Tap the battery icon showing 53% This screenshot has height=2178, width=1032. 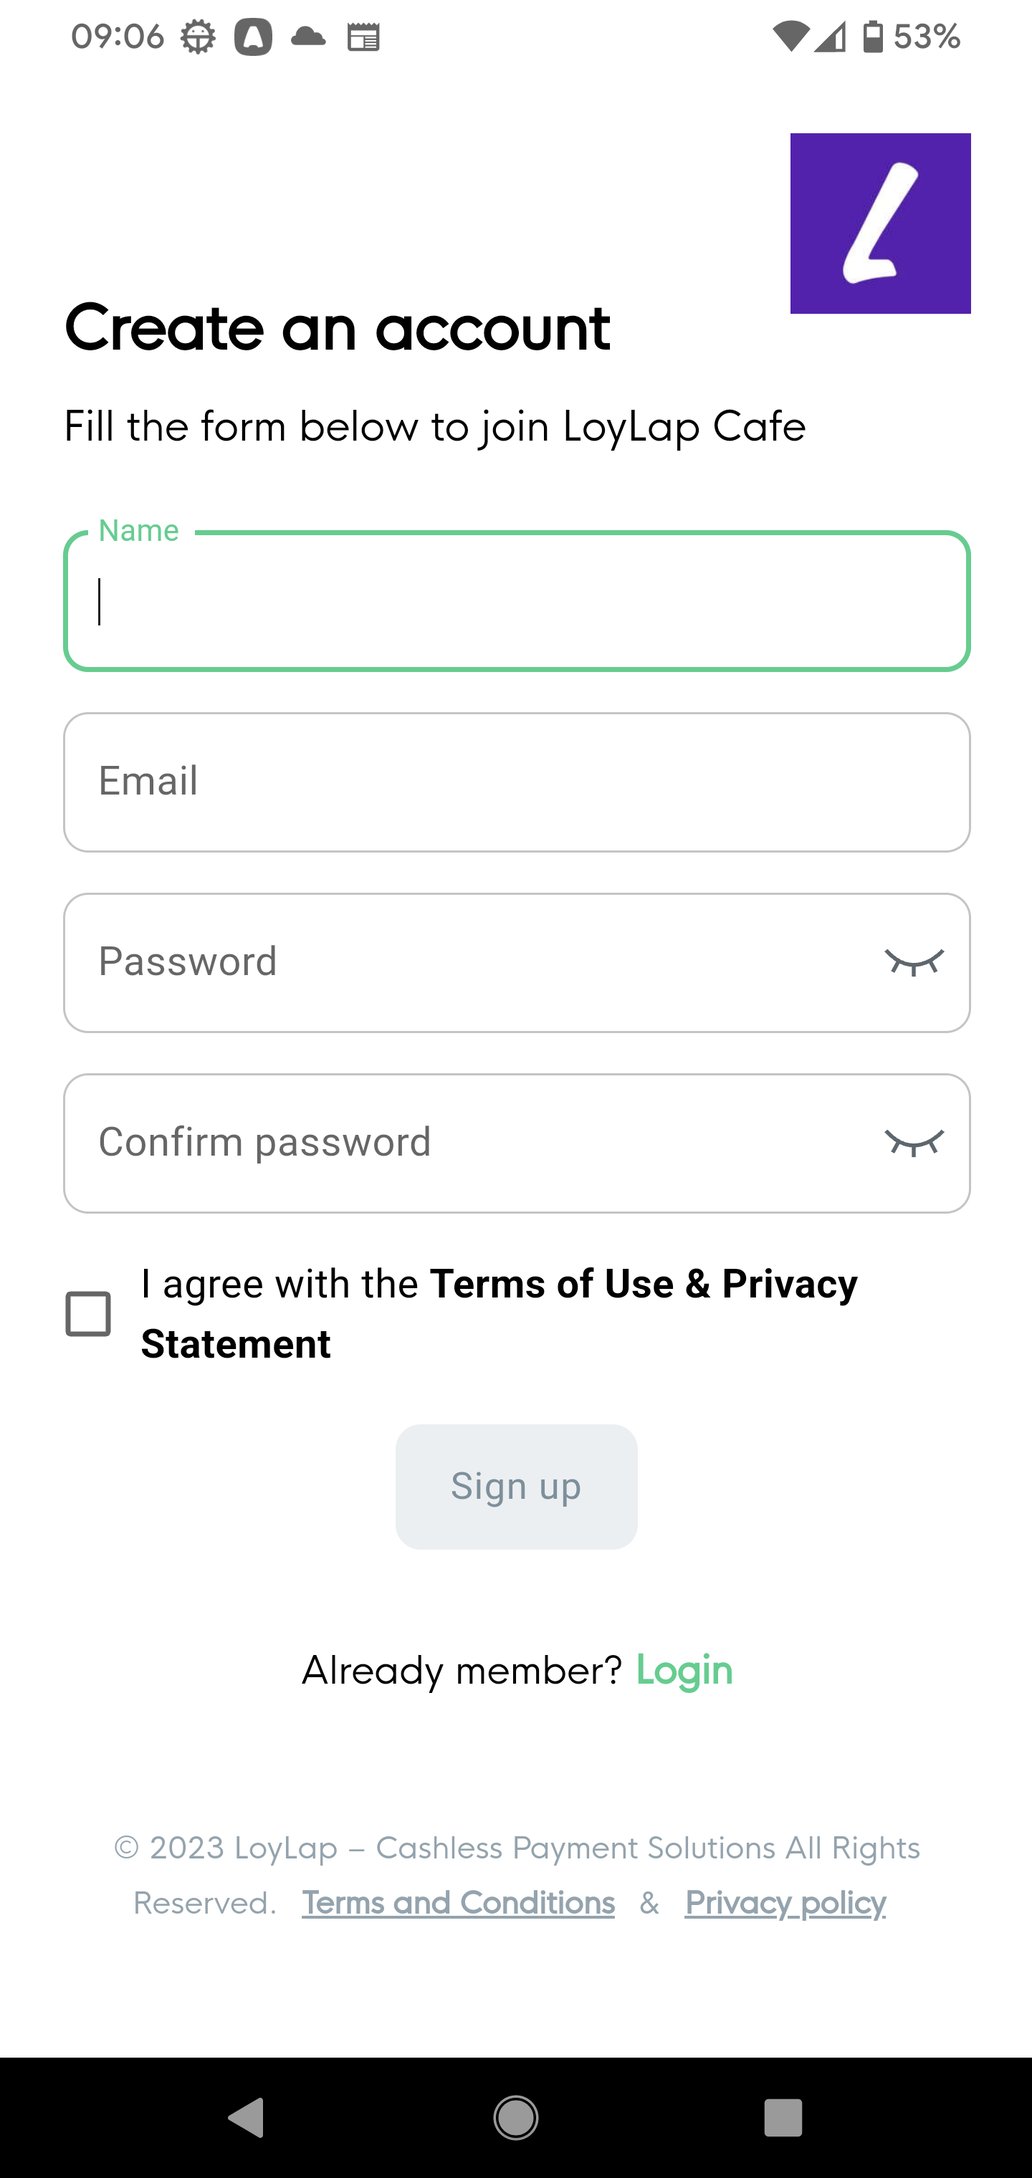873,37
